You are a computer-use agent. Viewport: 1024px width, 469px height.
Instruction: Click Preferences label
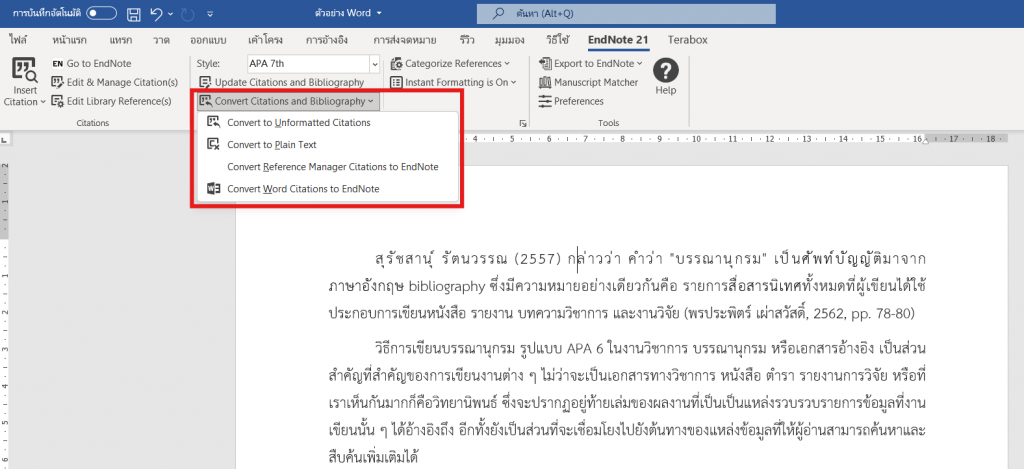coord(579,101)
